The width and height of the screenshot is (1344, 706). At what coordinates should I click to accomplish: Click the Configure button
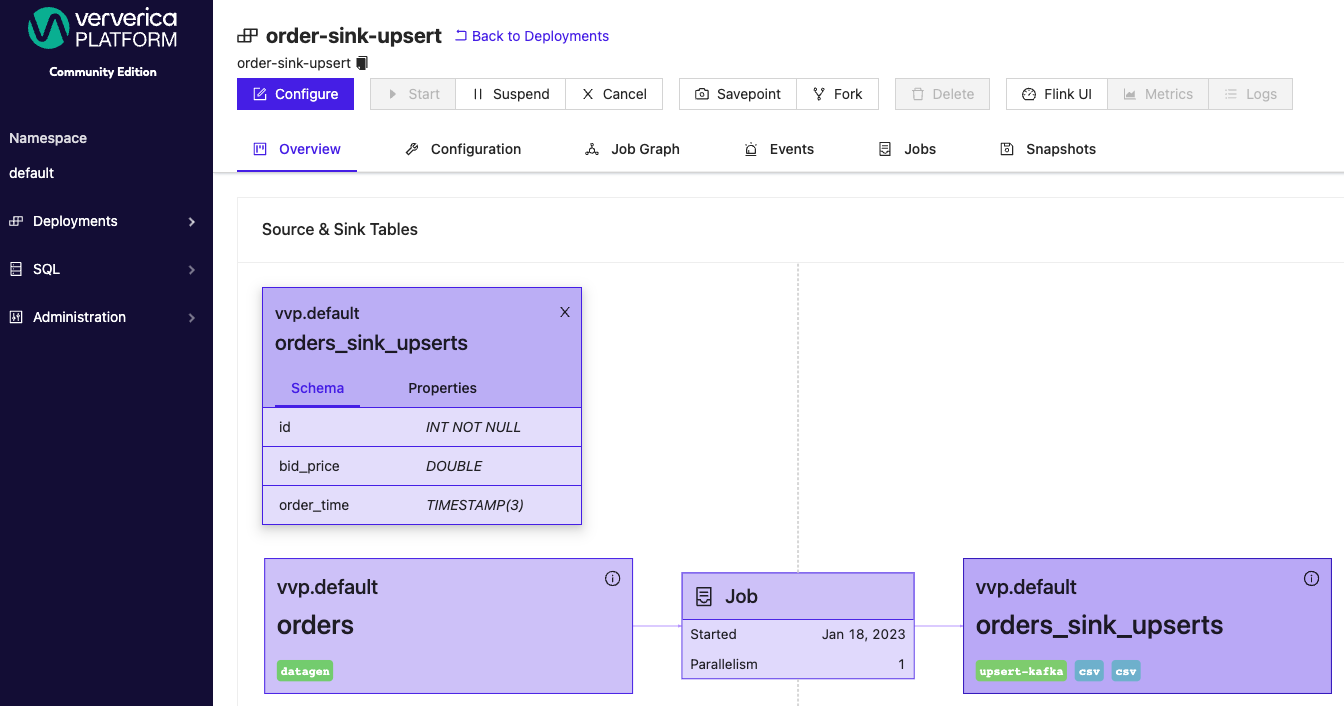[295, 93]
